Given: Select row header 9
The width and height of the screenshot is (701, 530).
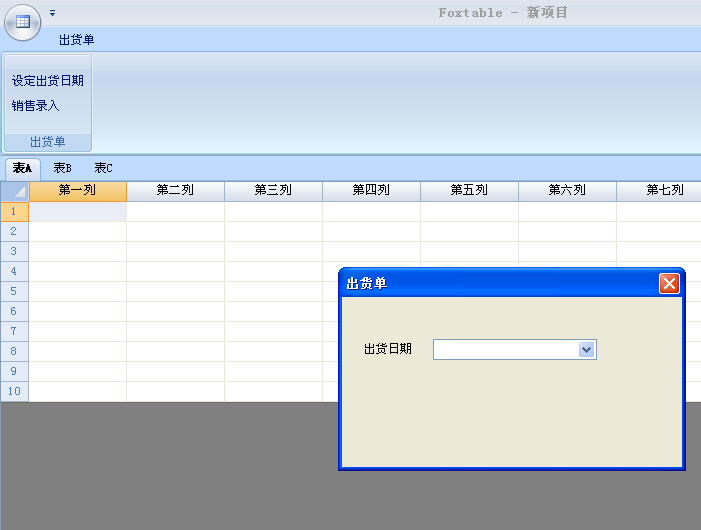Looking at the screenshot, I should pos(14,371).
